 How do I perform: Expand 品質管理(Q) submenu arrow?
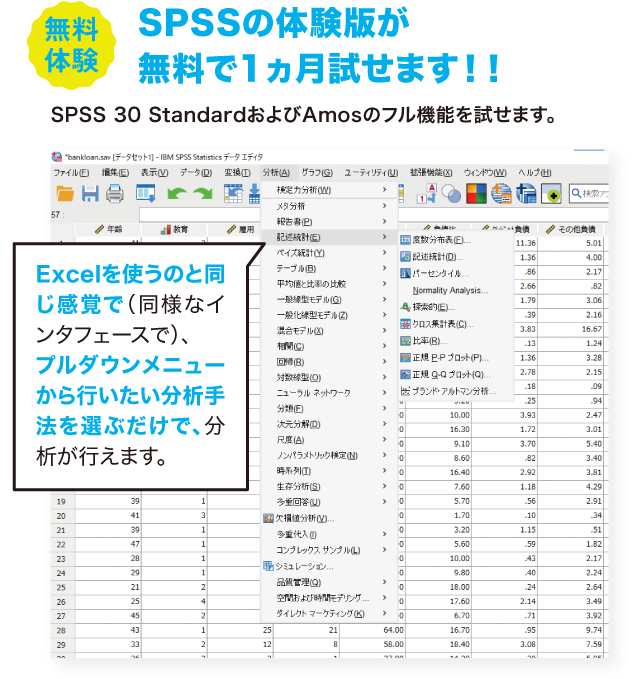[x=384, y=582]
